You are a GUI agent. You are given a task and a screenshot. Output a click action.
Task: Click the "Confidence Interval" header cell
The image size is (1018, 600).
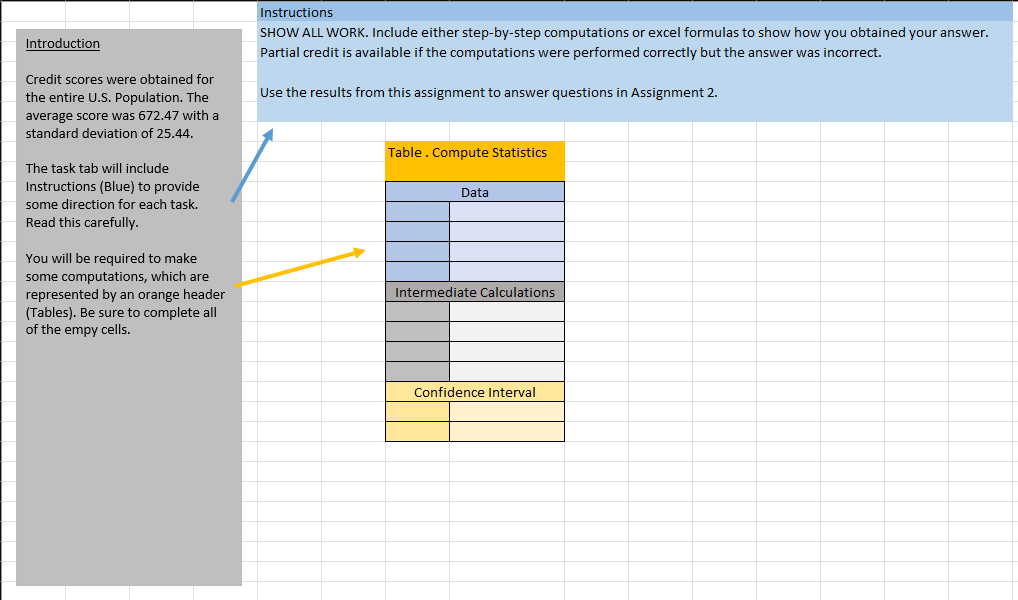(x=474, y=391)
